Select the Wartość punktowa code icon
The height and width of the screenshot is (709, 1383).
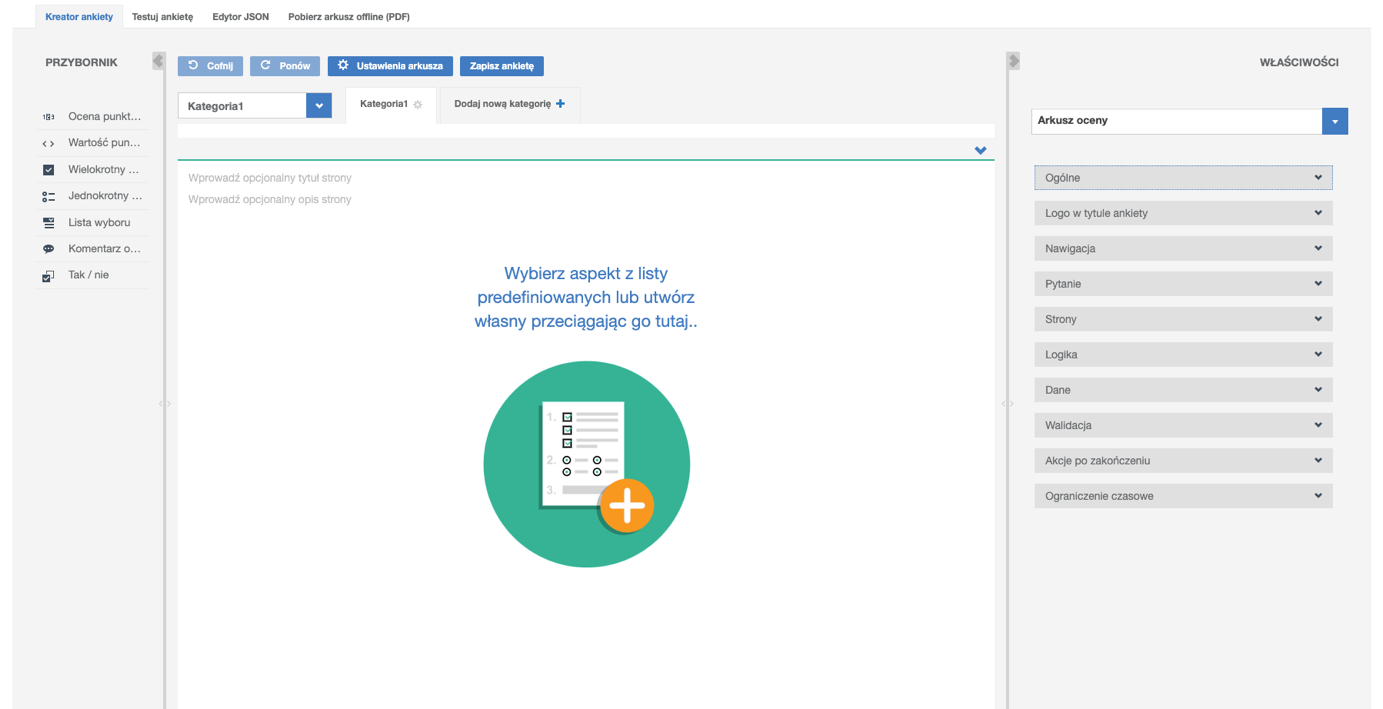point(48,143)
